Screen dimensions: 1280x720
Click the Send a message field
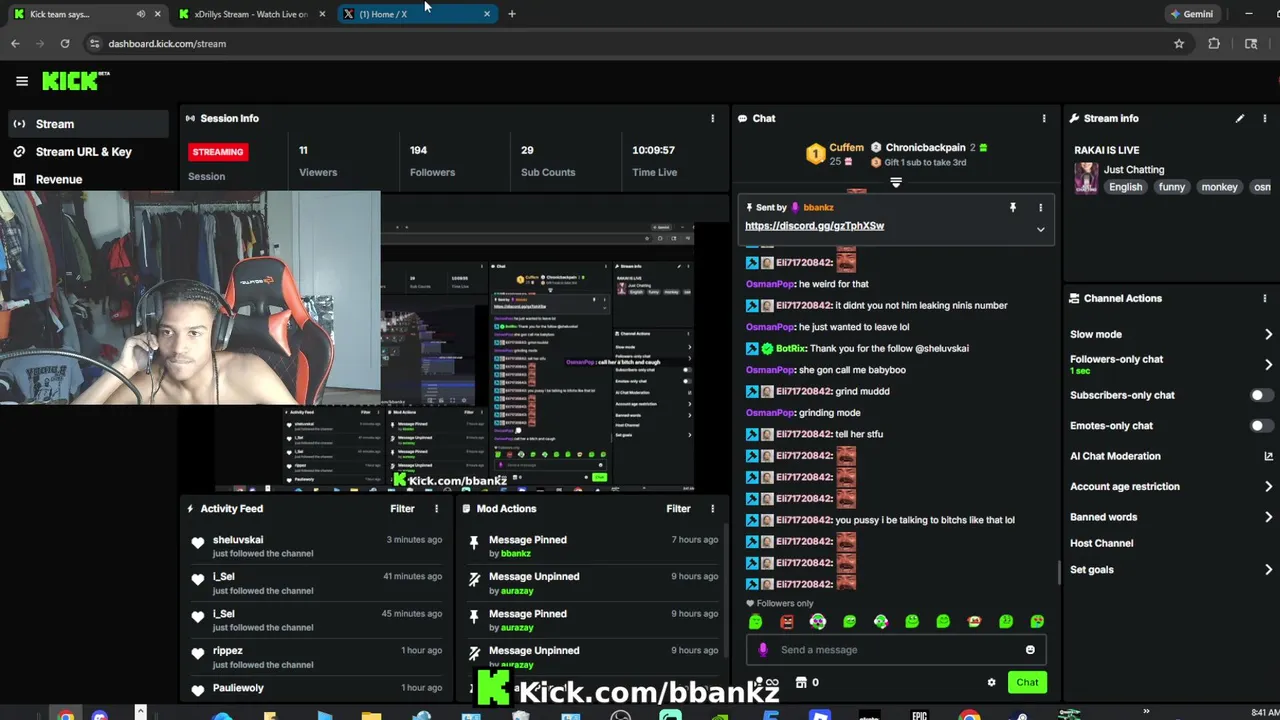pyautogui.click(x=895, y=650)
